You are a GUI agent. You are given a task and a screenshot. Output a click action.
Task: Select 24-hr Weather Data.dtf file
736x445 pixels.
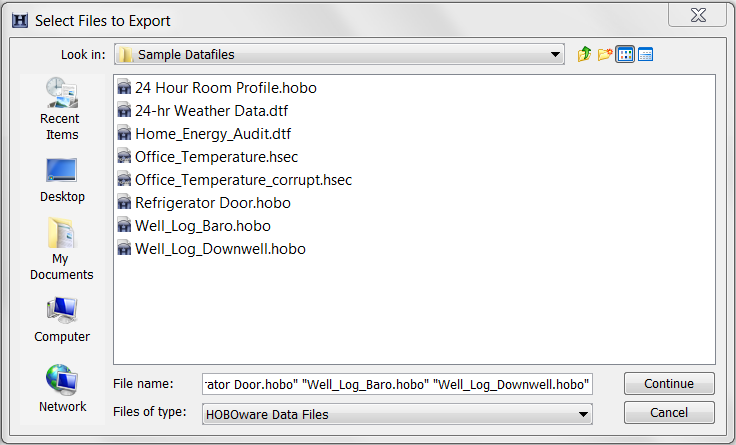215,111
